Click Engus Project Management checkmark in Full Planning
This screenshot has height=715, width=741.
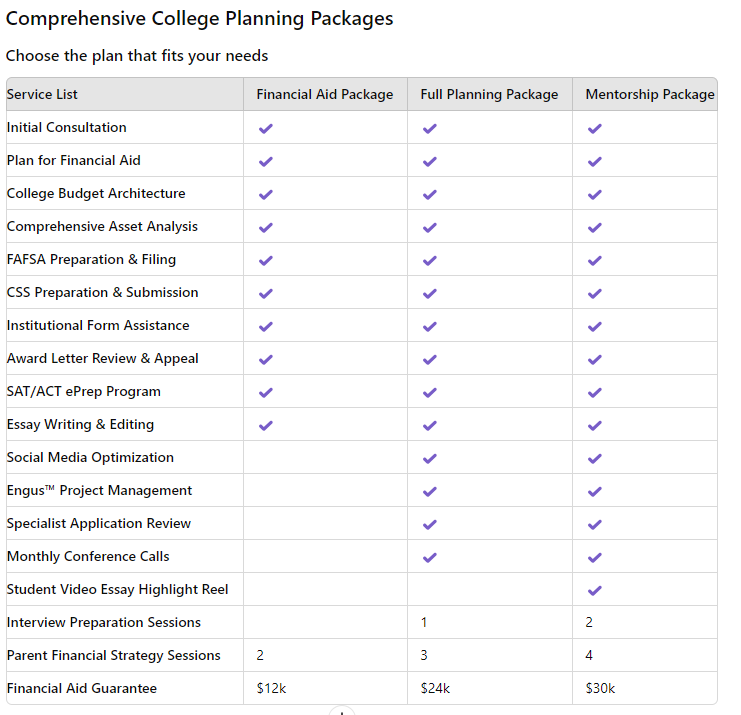click(430, 491)
